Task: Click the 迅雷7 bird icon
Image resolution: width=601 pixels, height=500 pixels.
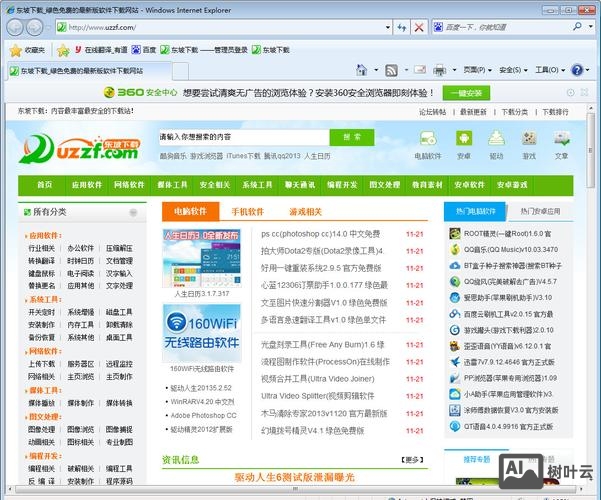Action: pyautogui.click(x=455, y=362)
